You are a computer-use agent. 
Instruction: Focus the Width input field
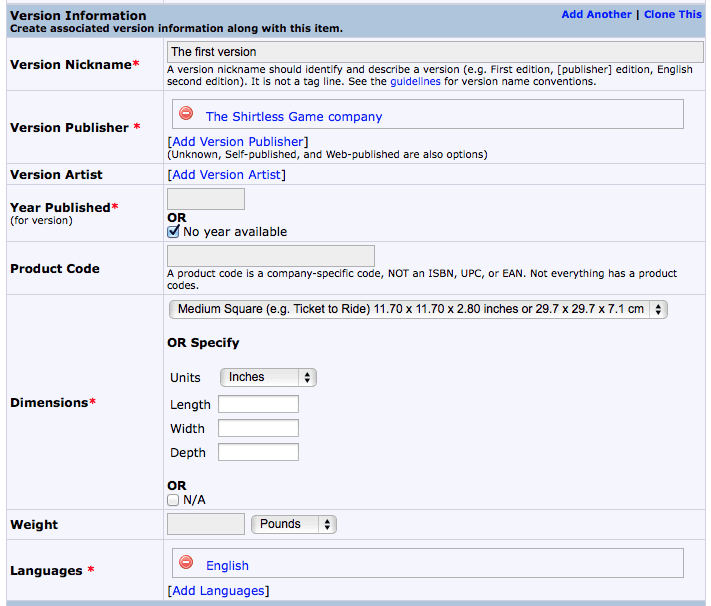coord(258,428)
